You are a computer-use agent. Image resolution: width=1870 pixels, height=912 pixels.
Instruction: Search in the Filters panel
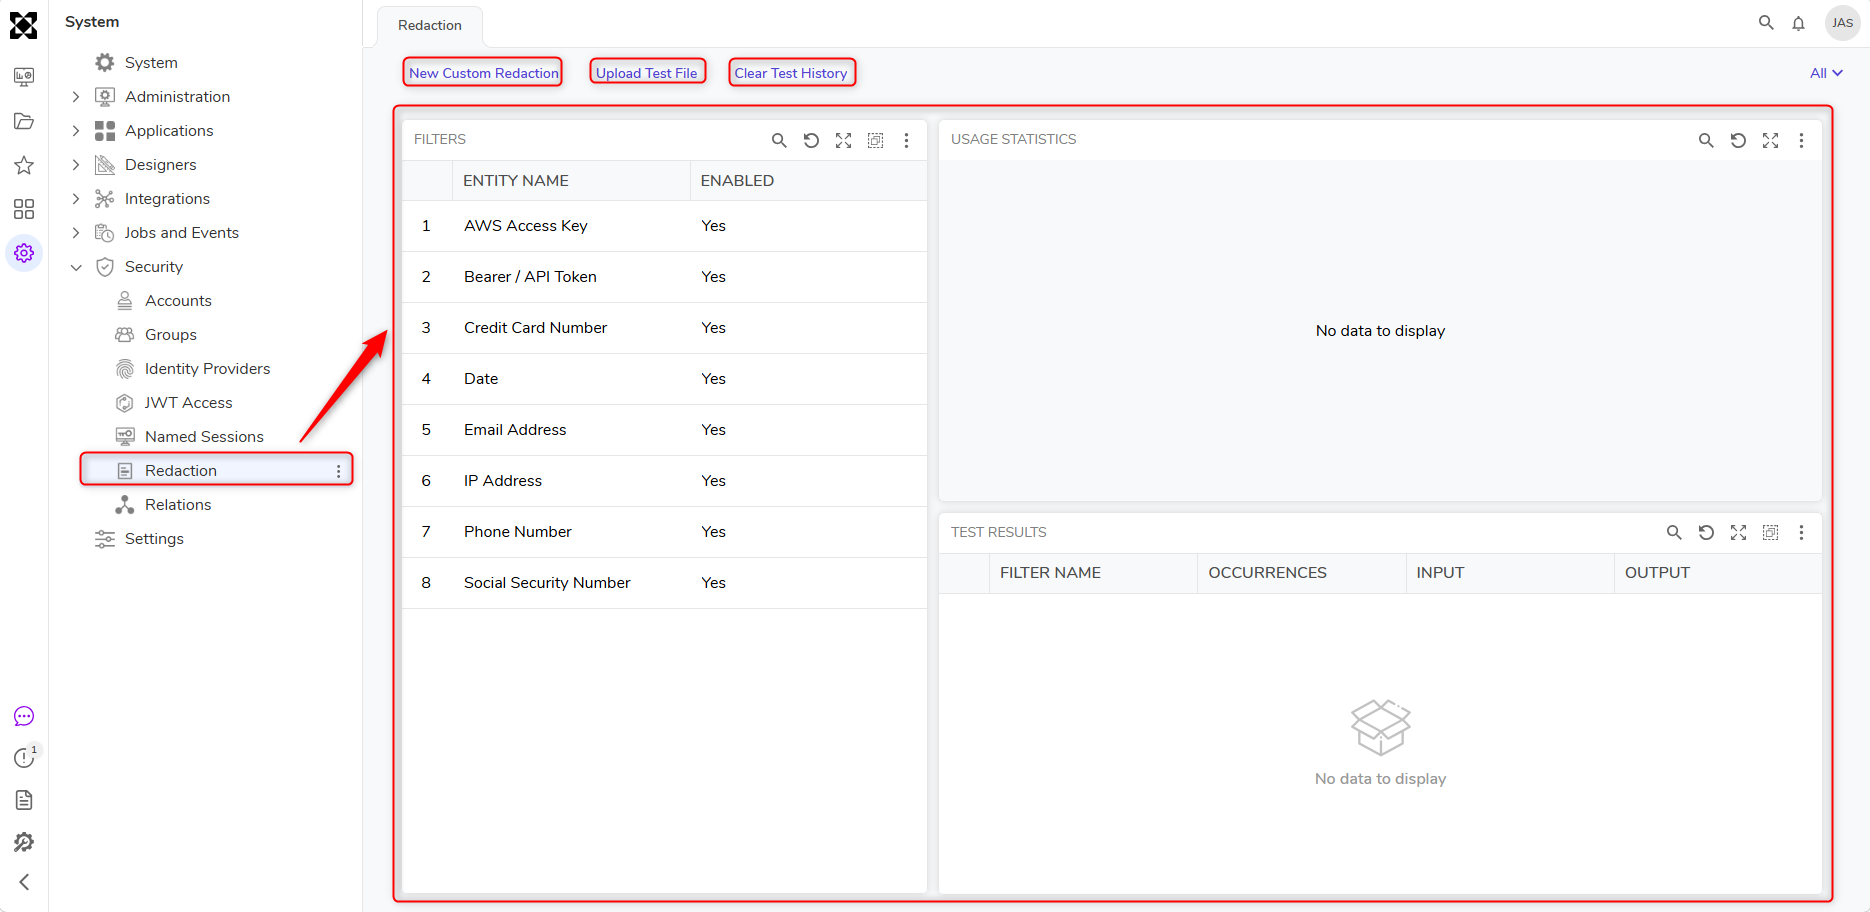coord(779,140)
